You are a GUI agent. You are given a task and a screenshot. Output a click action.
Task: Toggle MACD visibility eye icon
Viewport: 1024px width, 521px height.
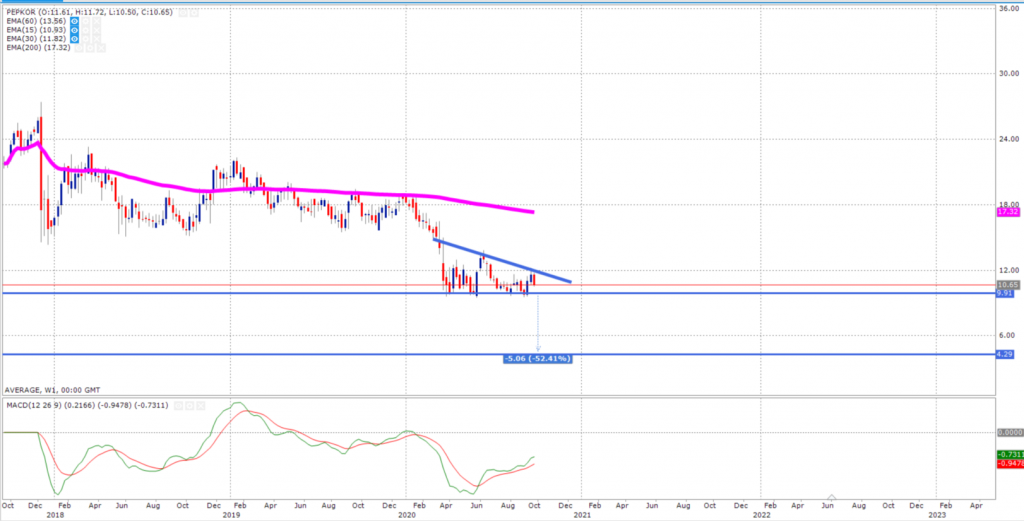point(178,405)
